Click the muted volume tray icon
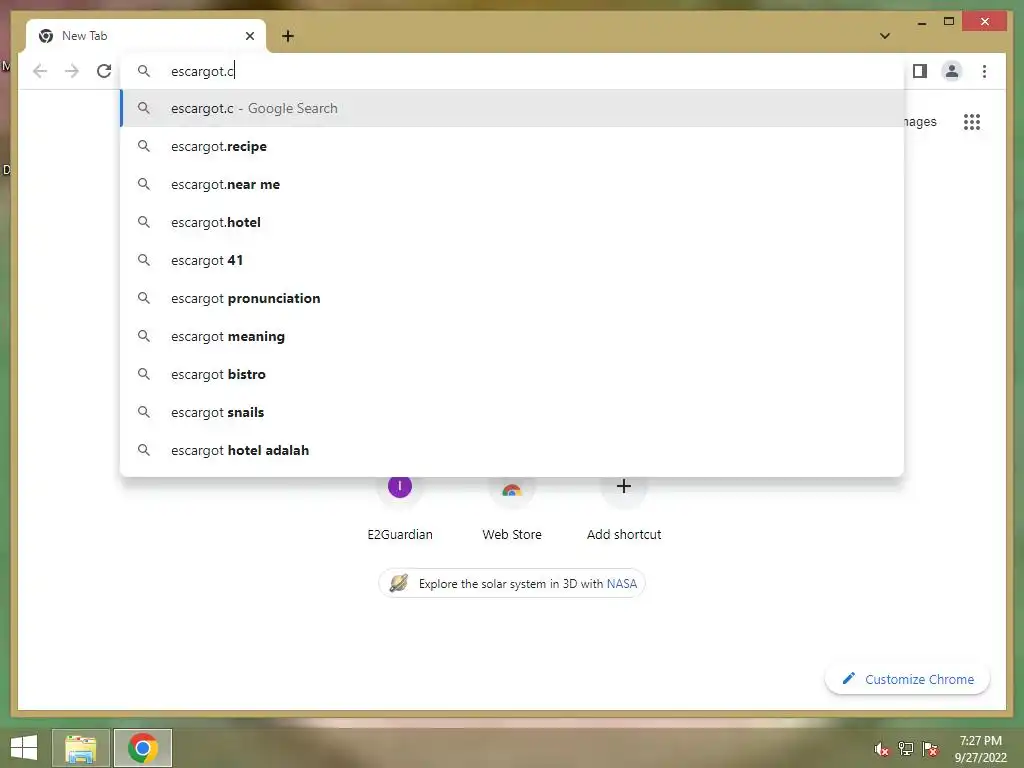 click(881, 749)
